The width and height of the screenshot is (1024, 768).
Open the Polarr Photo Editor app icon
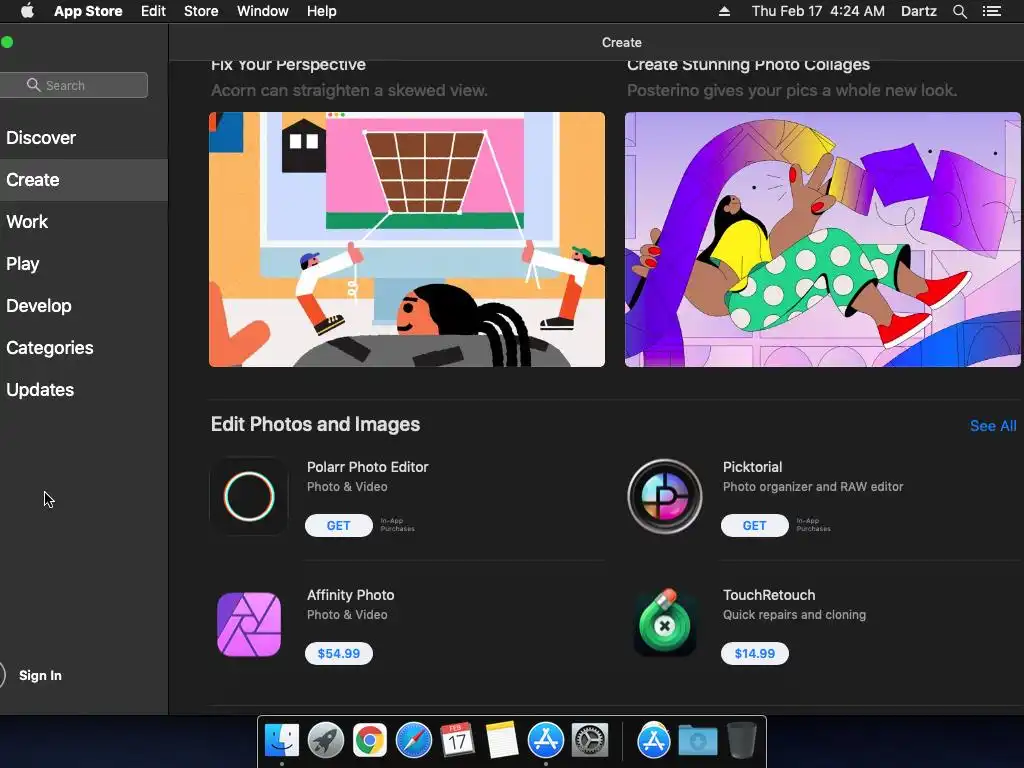249,496
